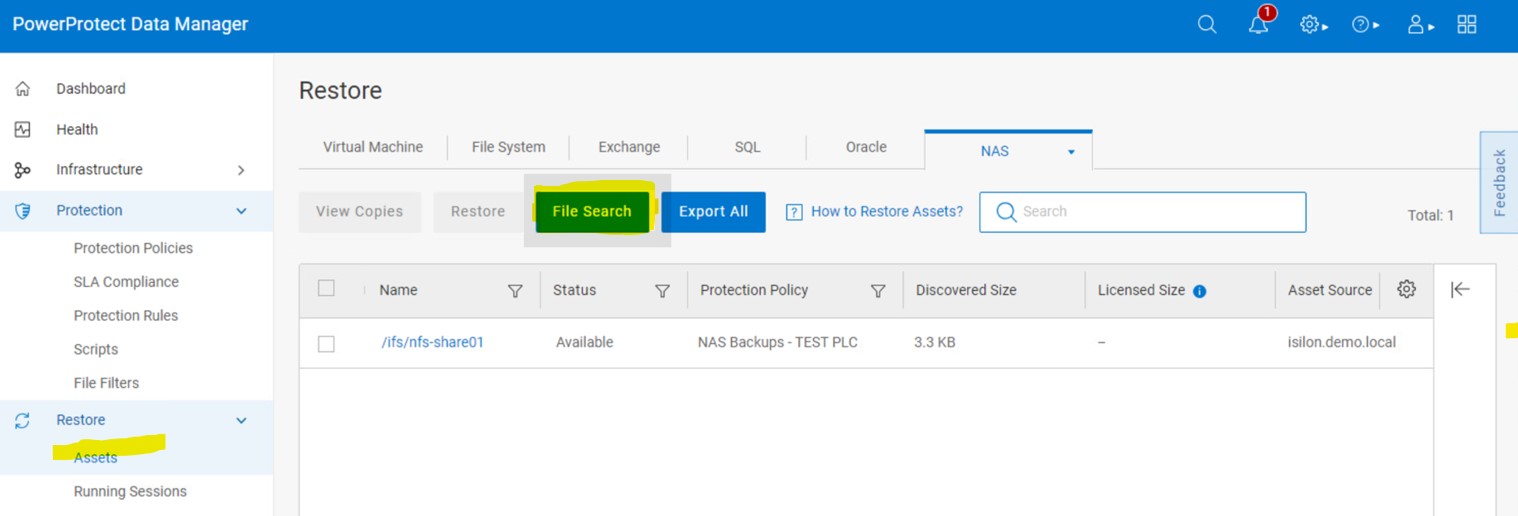
Task: Open SLA Compliance in sidebar
Action: (x=126, y=282)
